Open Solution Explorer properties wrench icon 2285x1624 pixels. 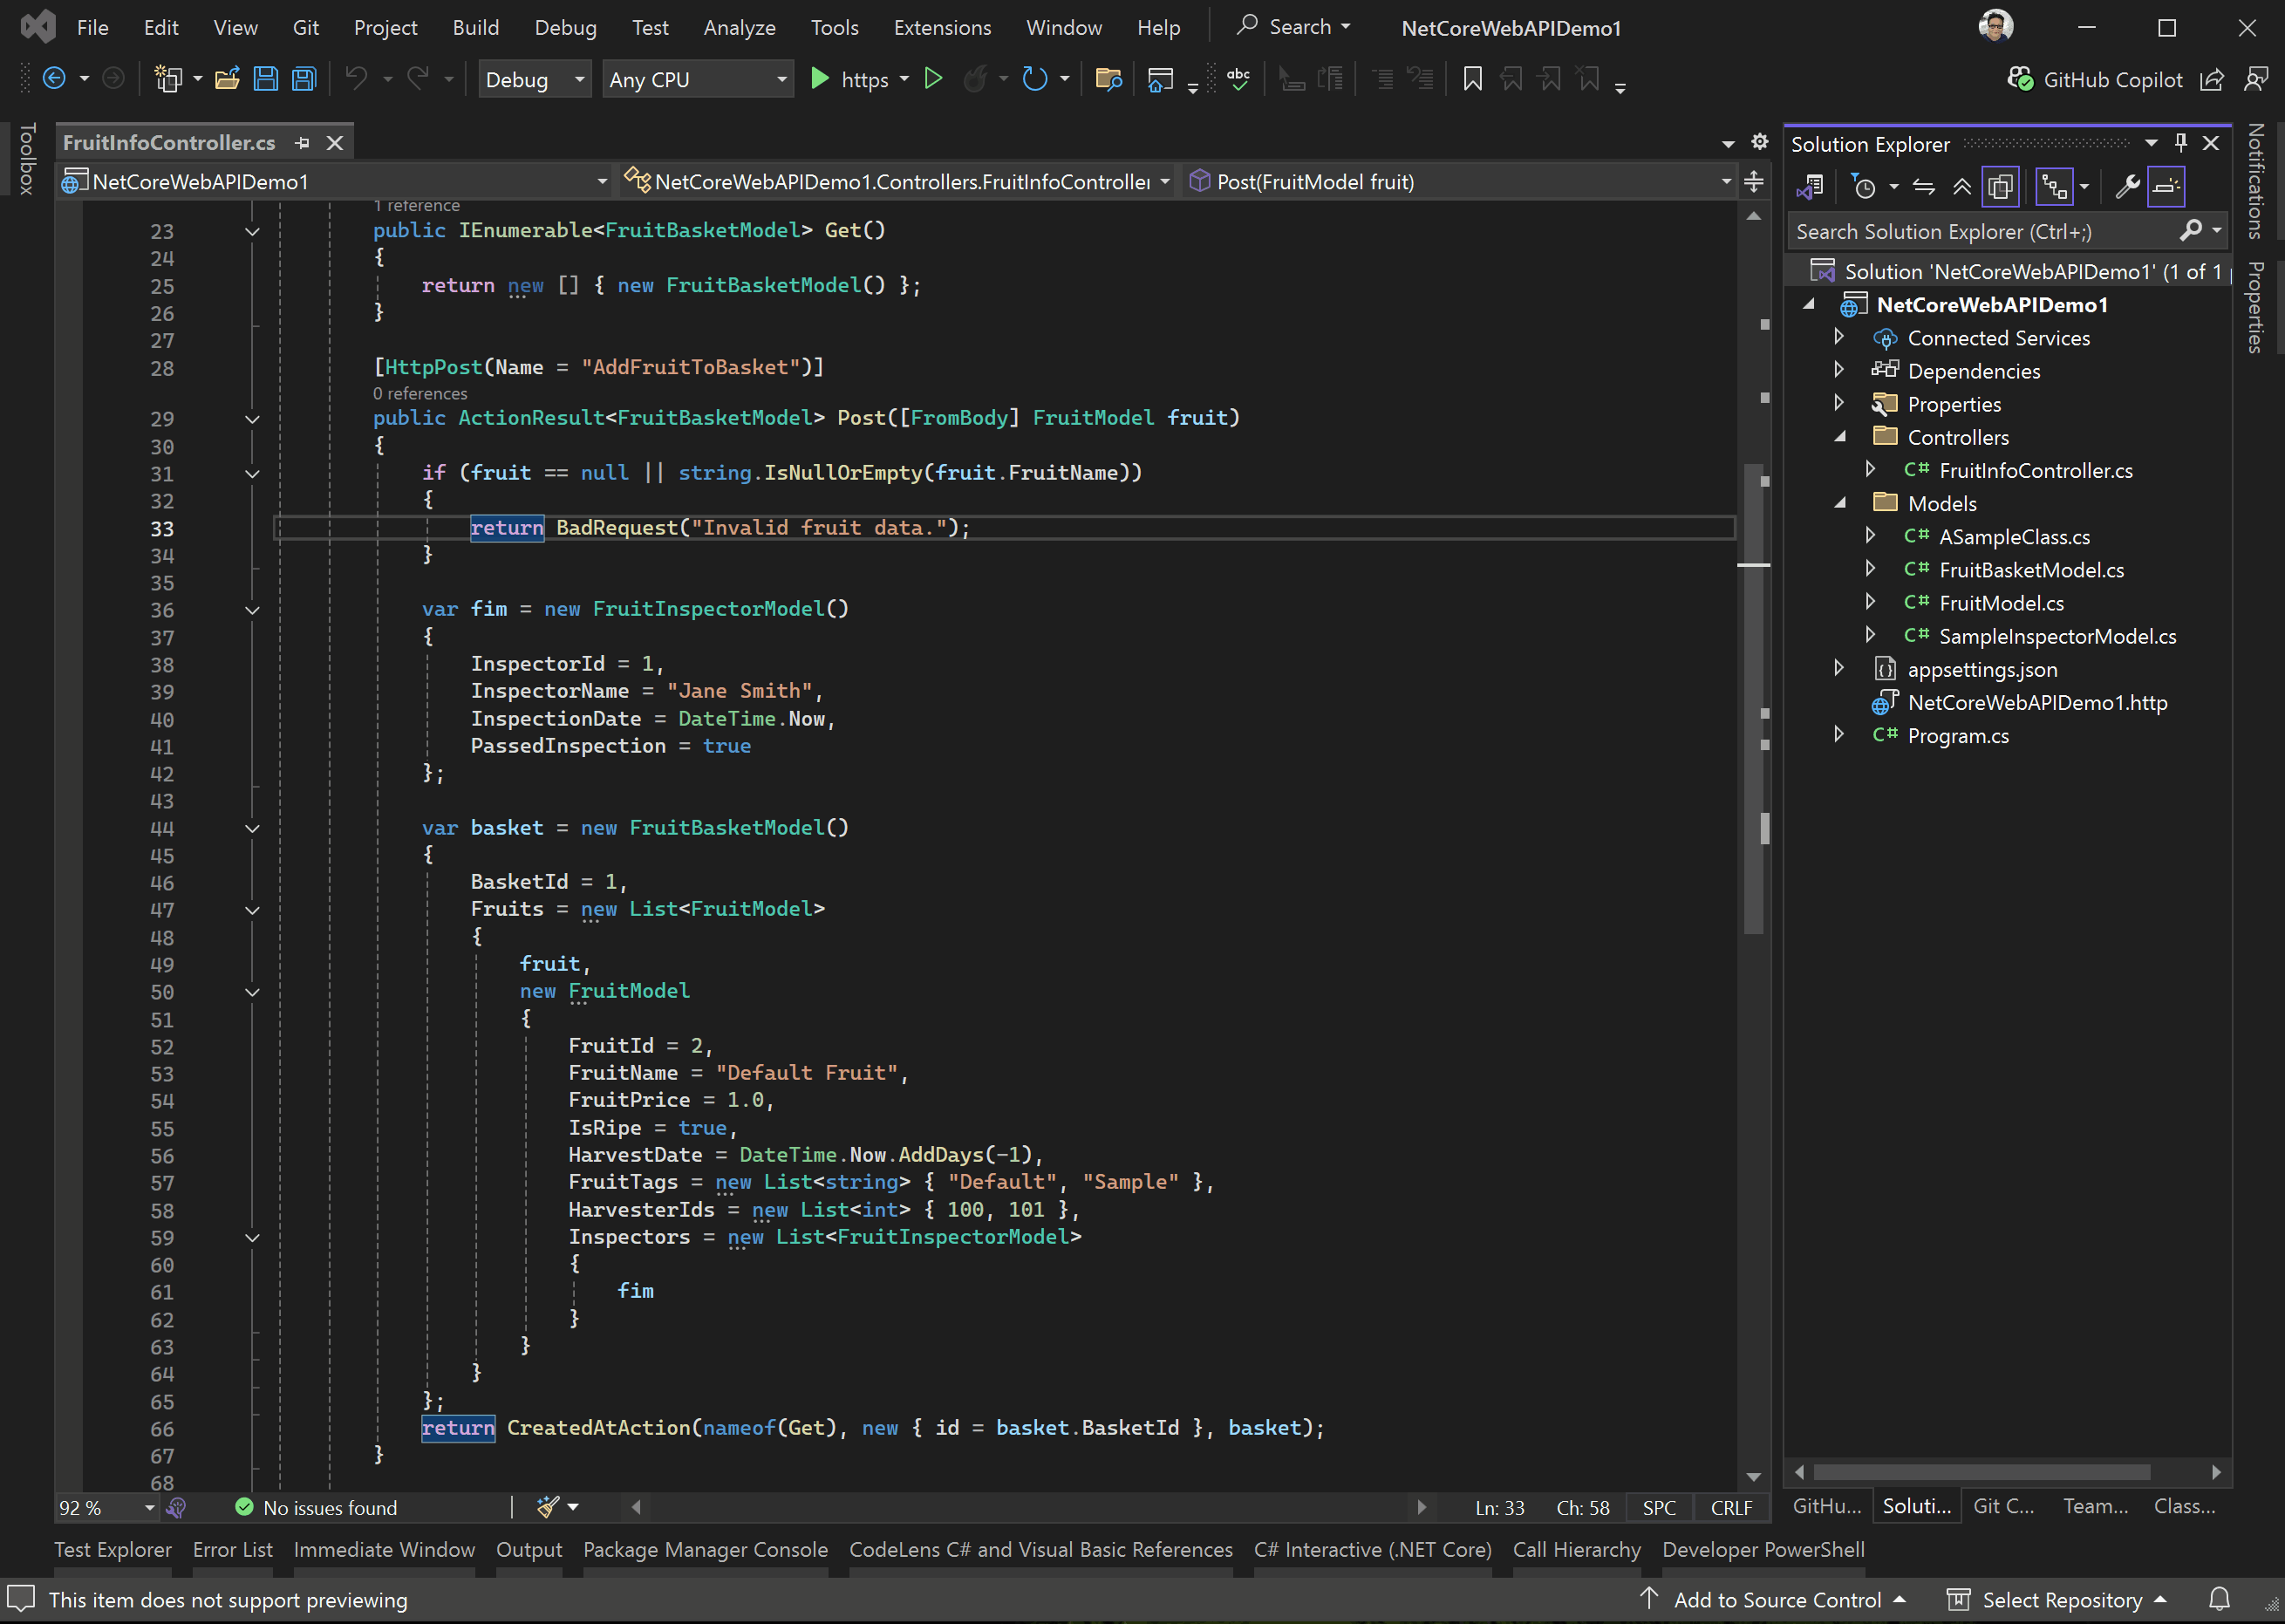pyautogui.click(x=2127, y=187)
